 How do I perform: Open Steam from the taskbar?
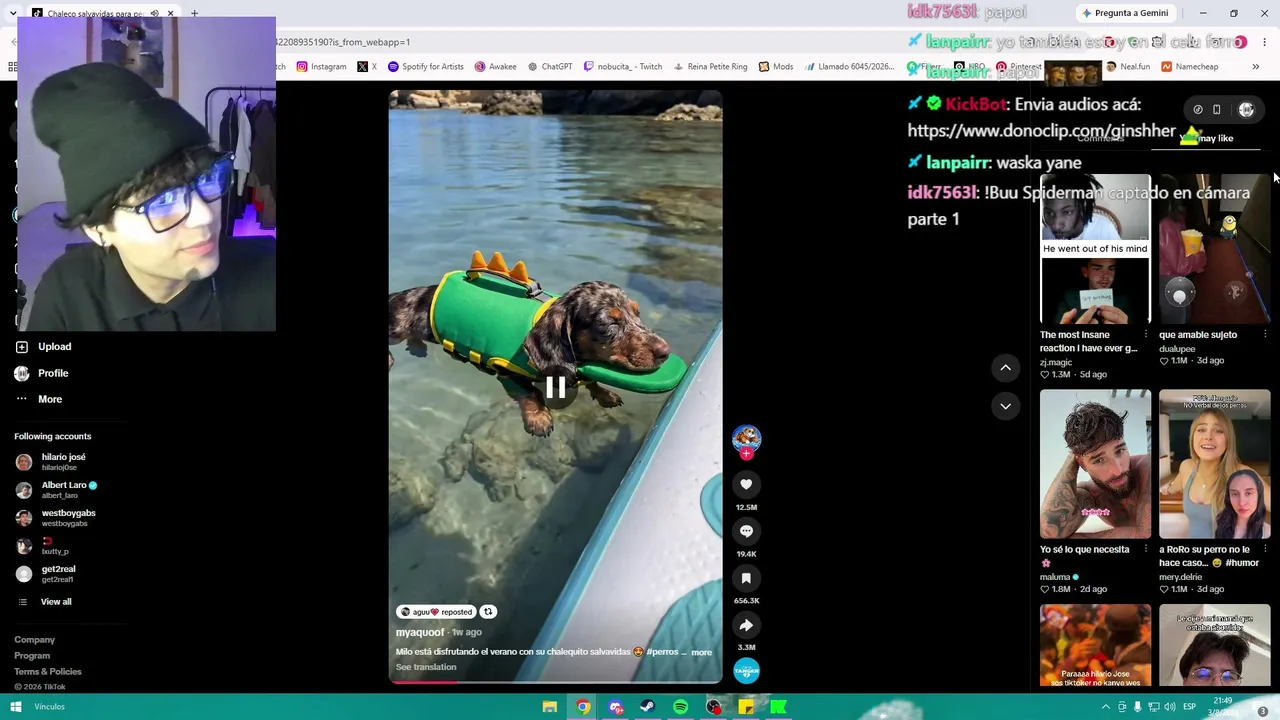[648, 707]
